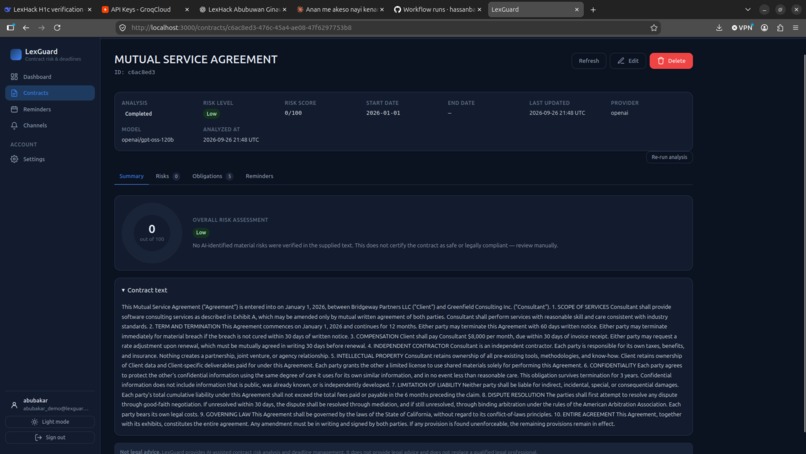The width and height of the screenshot is (806, 454).
Task: Open the browser sidebar panel icon
Action: tap(10, 28)
